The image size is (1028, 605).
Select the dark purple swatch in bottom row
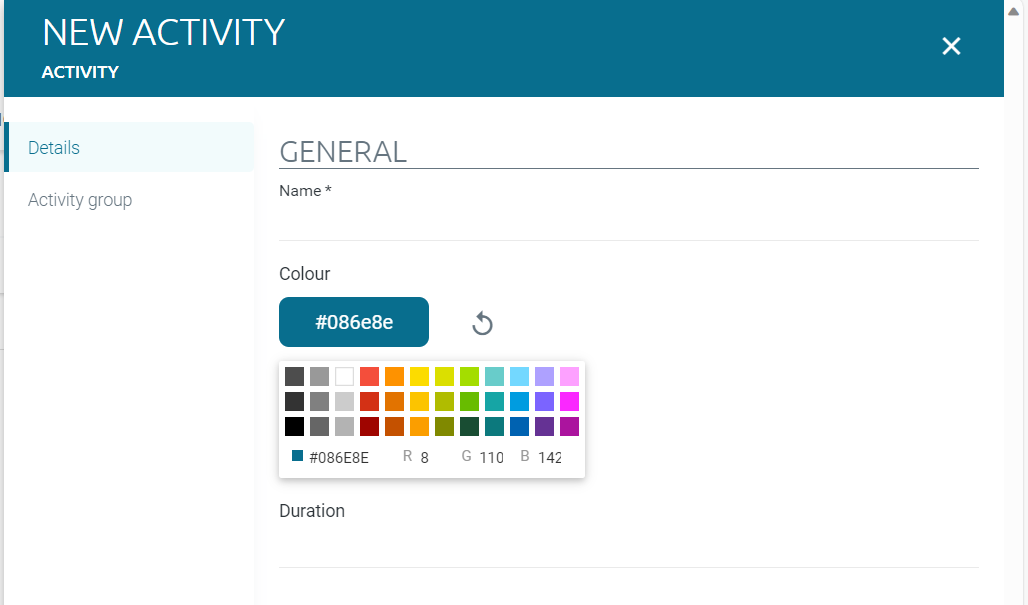pyautogui.click(x=544, y=426)
